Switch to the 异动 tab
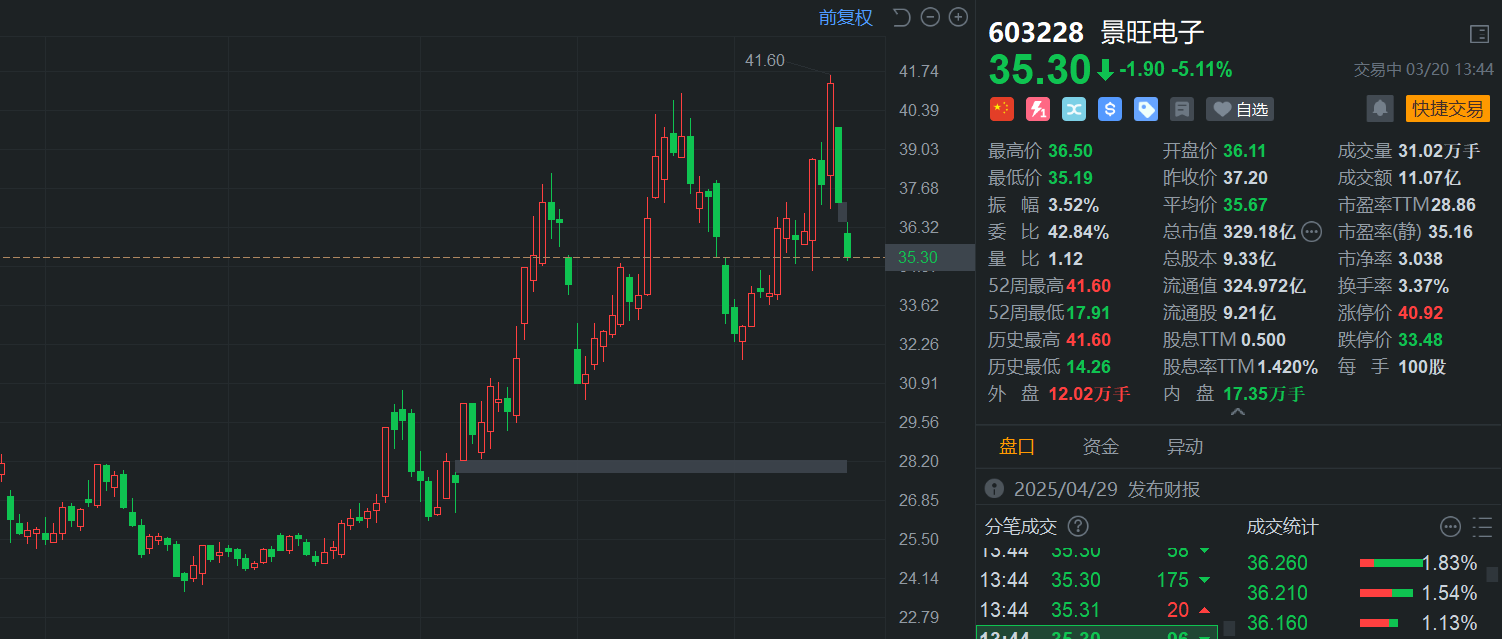1502x639 pixels. (x=1185, y=447)
